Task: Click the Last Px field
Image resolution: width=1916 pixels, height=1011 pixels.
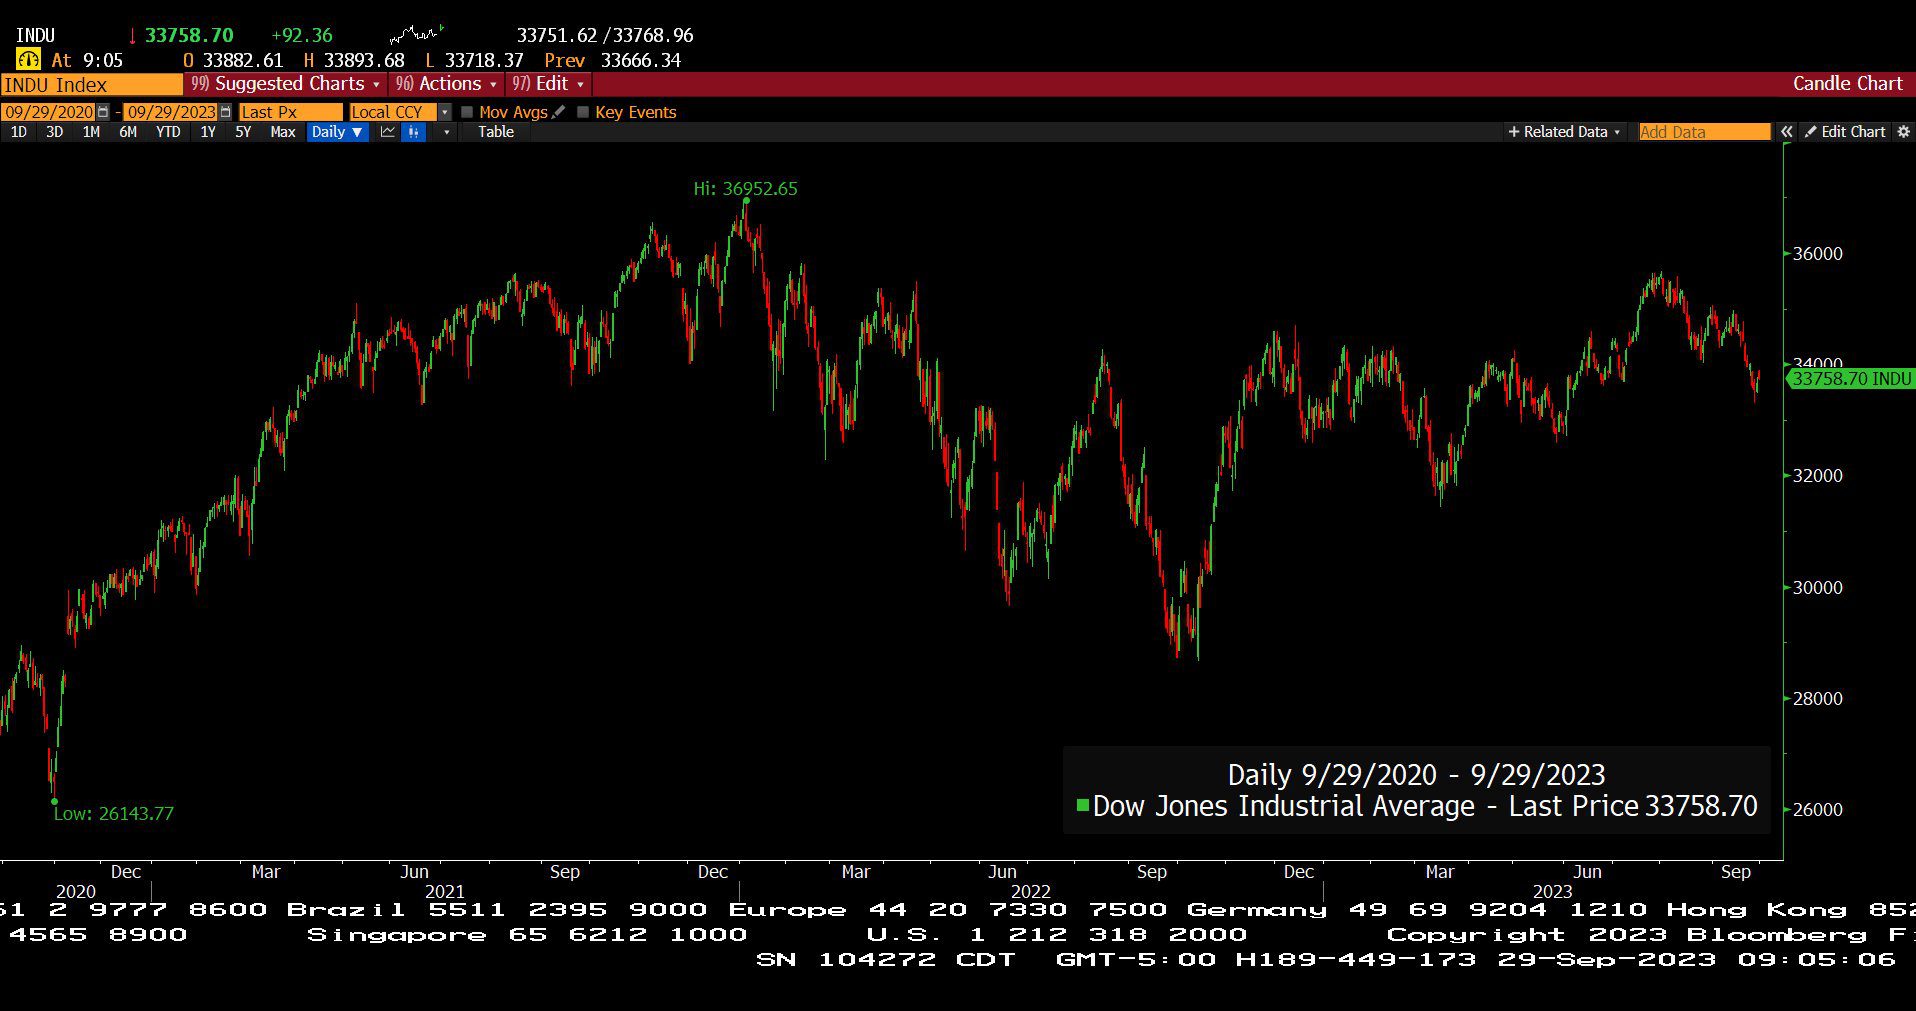Action: 291,112
